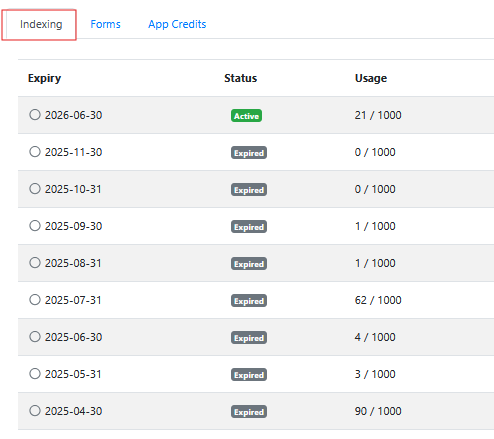This screenshot has height=439, width=494.
Task: Select the 2025-08-31 expiry radio button
Action: [35, 263]
